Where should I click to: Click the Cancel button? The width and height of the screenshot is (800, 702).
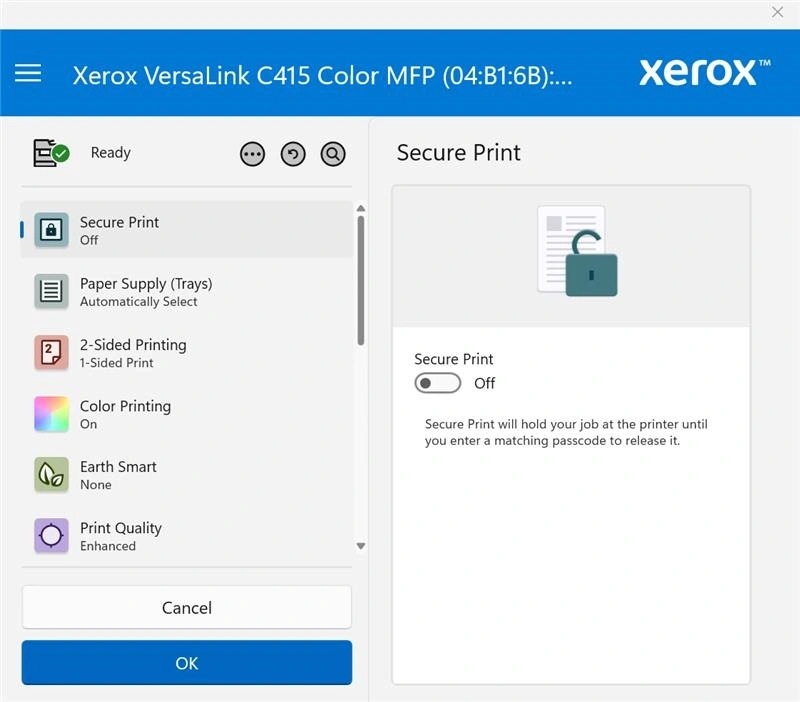(x=187, y=608)
